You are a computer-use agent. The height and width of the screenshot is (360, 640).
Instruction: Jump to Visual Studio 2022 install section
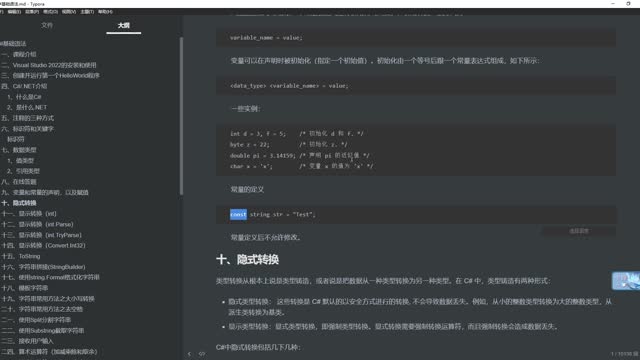(49, 65)
